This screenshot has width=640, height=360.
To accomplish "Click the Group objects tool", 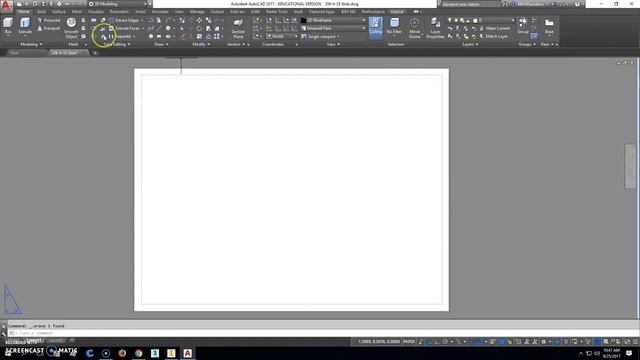I will (523, 26).
